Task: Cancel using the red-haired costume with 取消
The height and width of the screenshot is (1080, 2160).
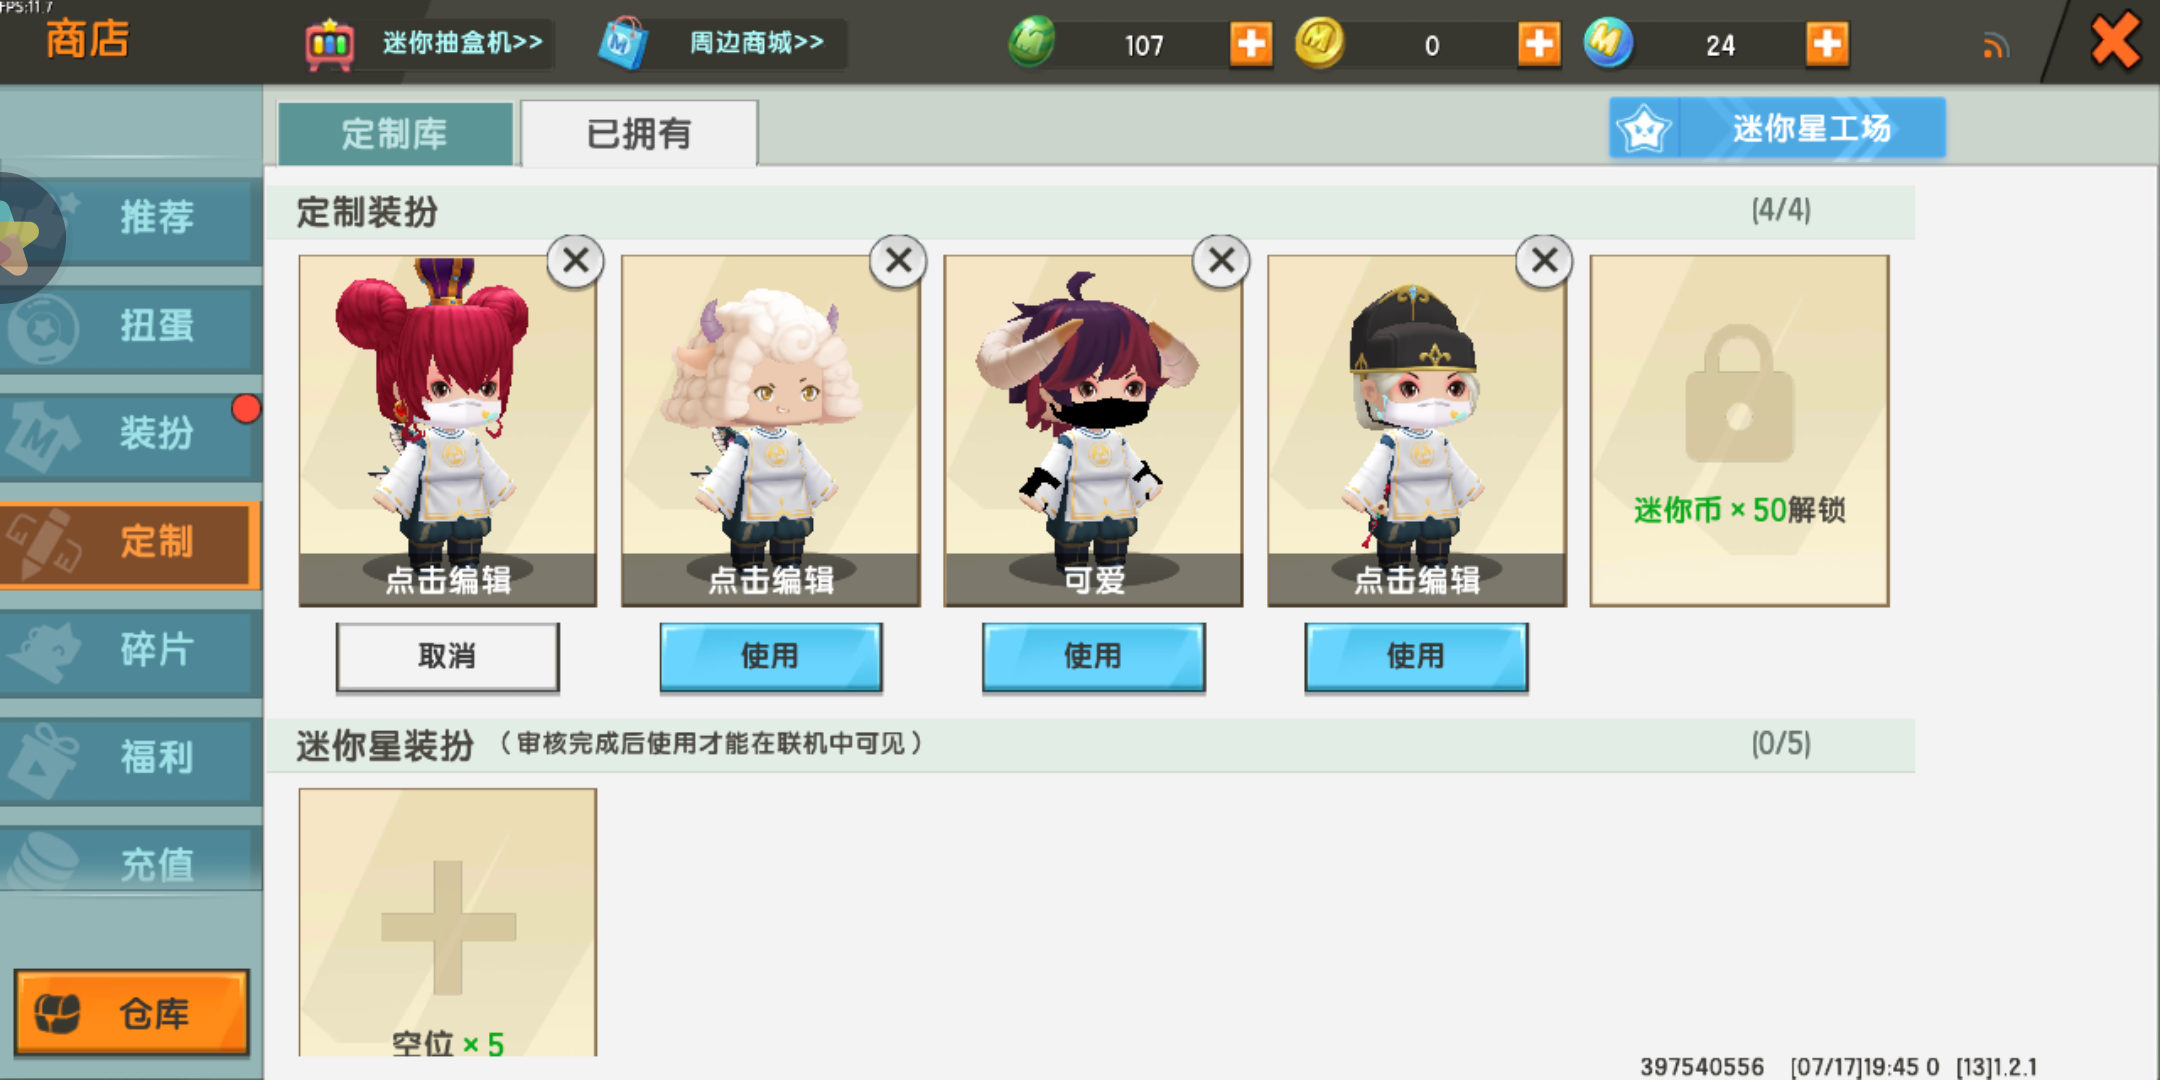Action: [x=447, y=656]
